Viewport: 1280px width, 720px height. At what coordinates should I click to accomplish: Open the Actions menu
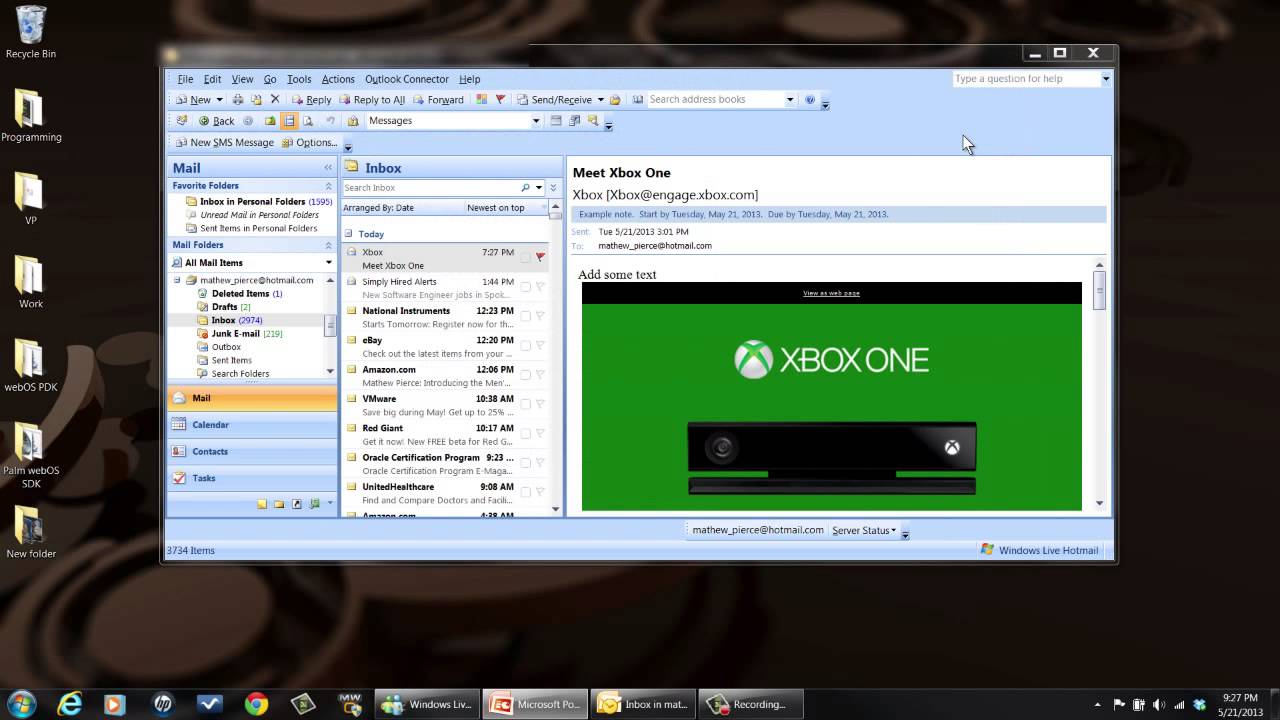[x=337, y=79]
